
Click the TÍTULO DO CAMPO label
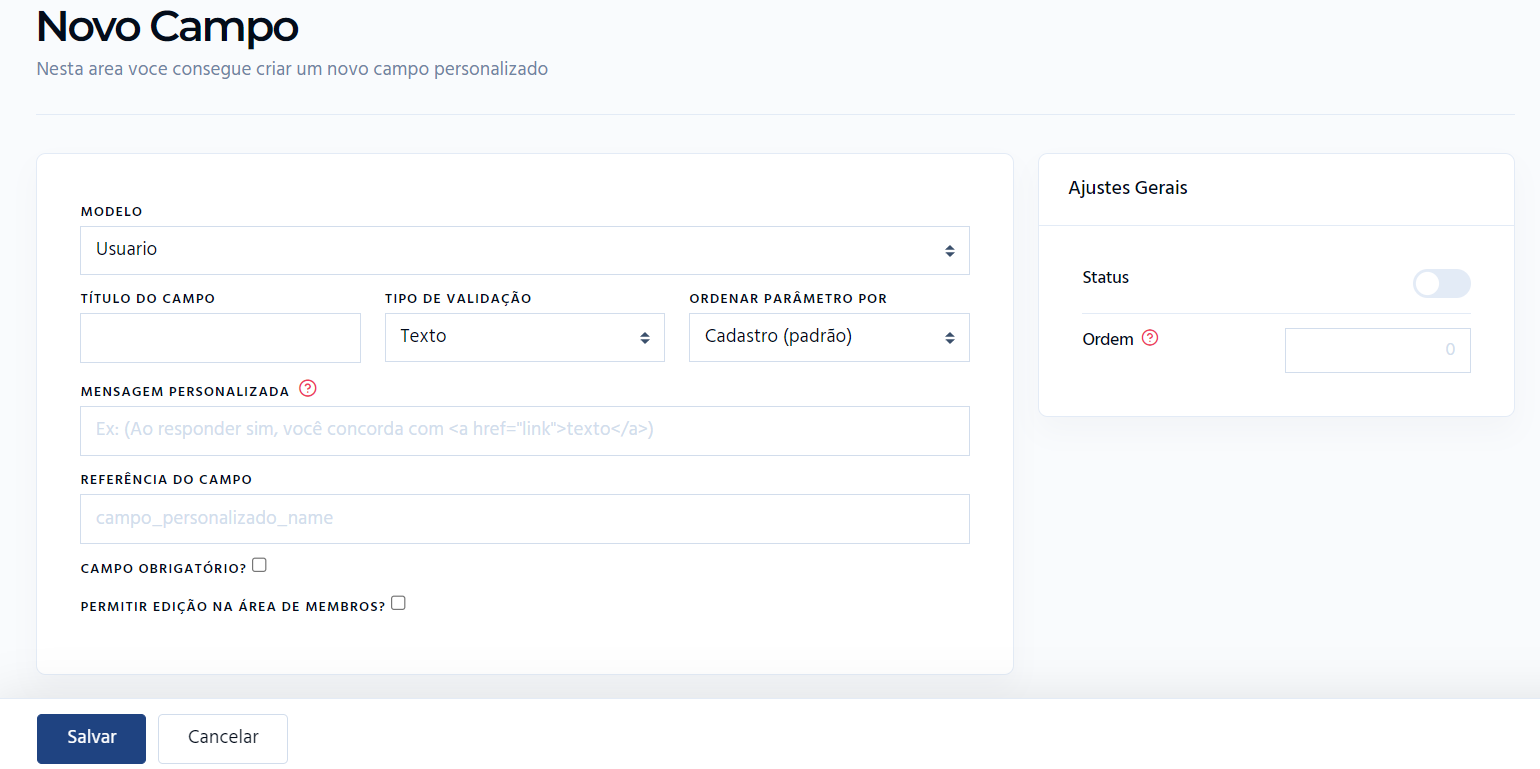point(148,299)
